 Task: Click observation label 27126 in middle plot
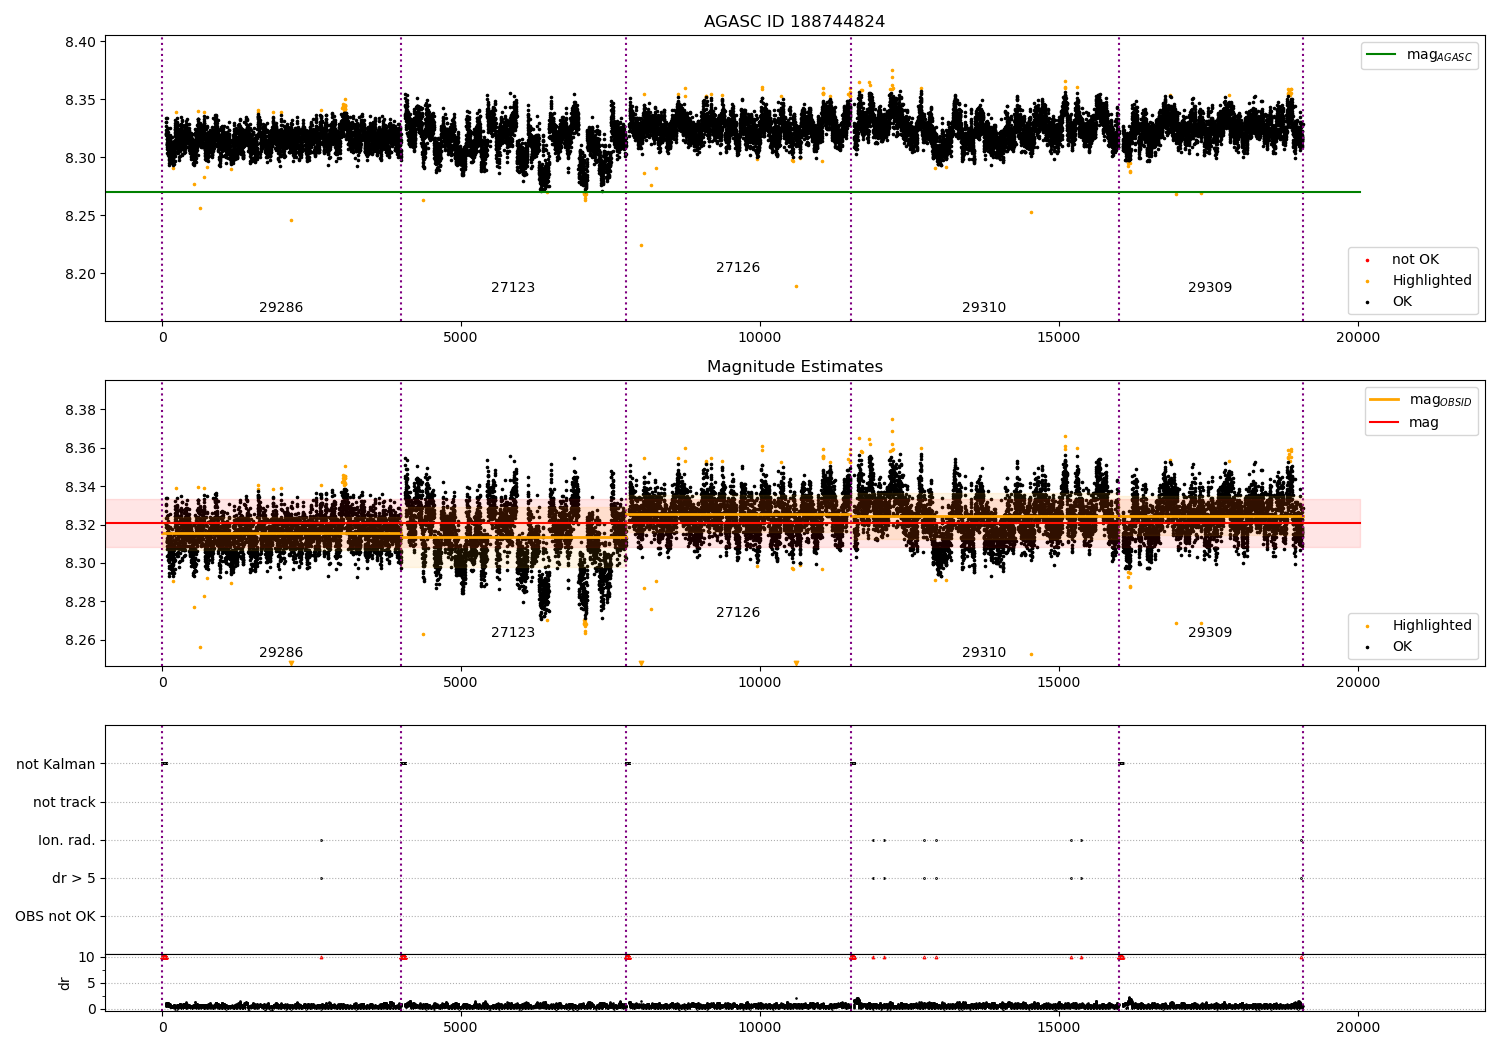pos(738,613)
